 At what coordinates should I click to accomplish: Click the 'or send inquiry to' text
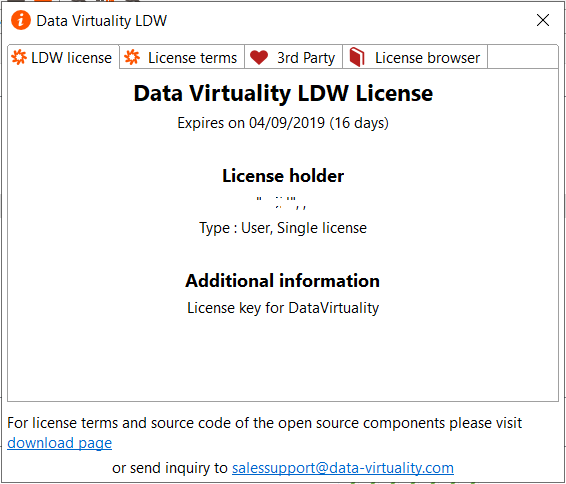pyautogui.click(x=170, y=468)
